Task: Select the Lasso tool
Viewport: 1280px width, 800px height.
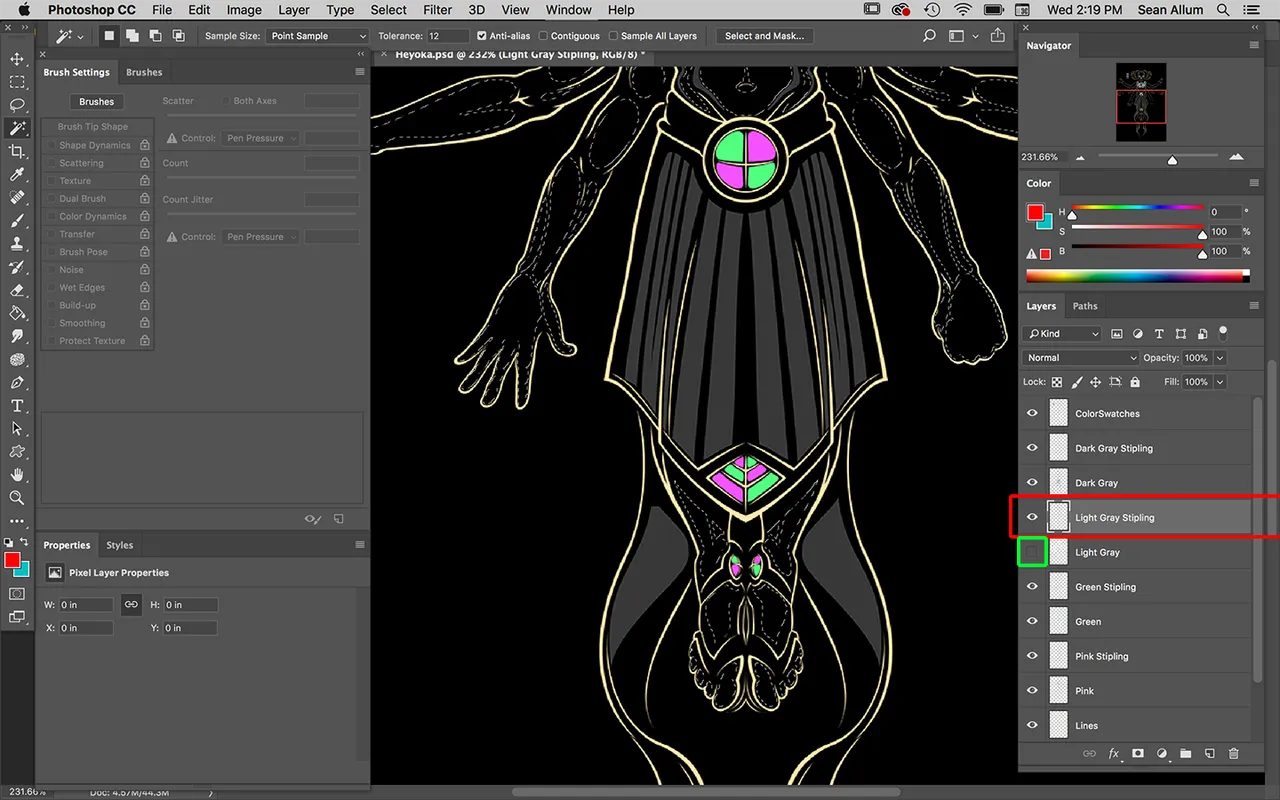Action: pyautogui.click(x=17, y=105)
